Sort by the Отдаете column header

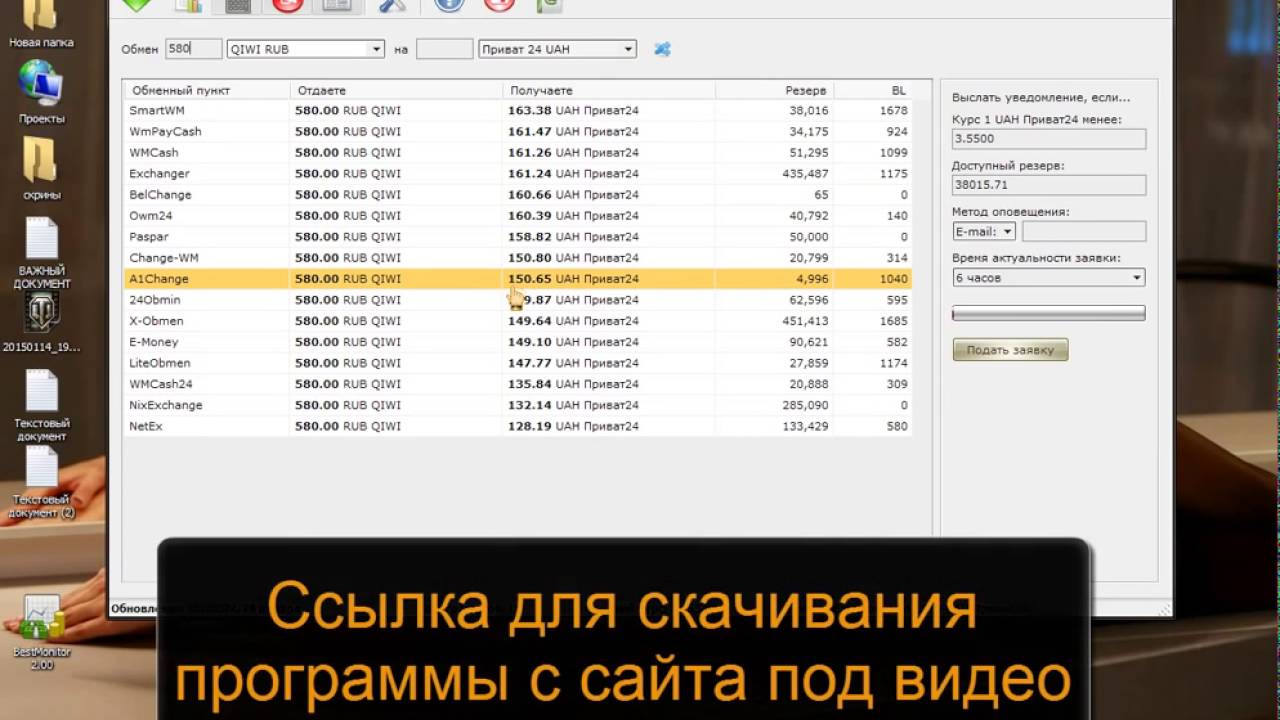(396, 90)
